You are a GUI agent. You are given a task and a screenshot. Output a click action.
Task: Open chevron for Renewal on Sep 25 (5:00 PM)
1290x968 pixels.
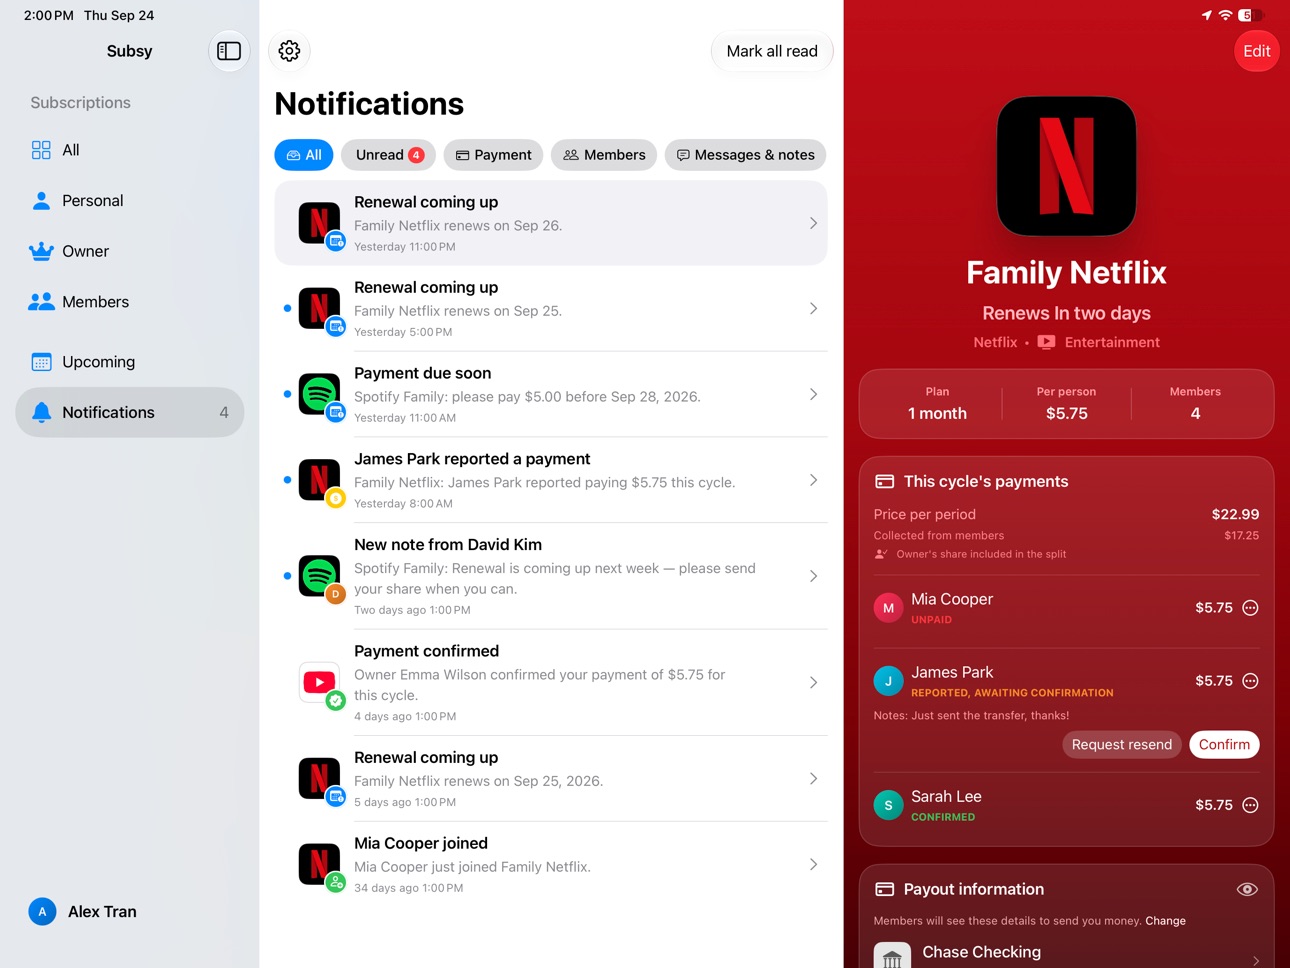813,309
